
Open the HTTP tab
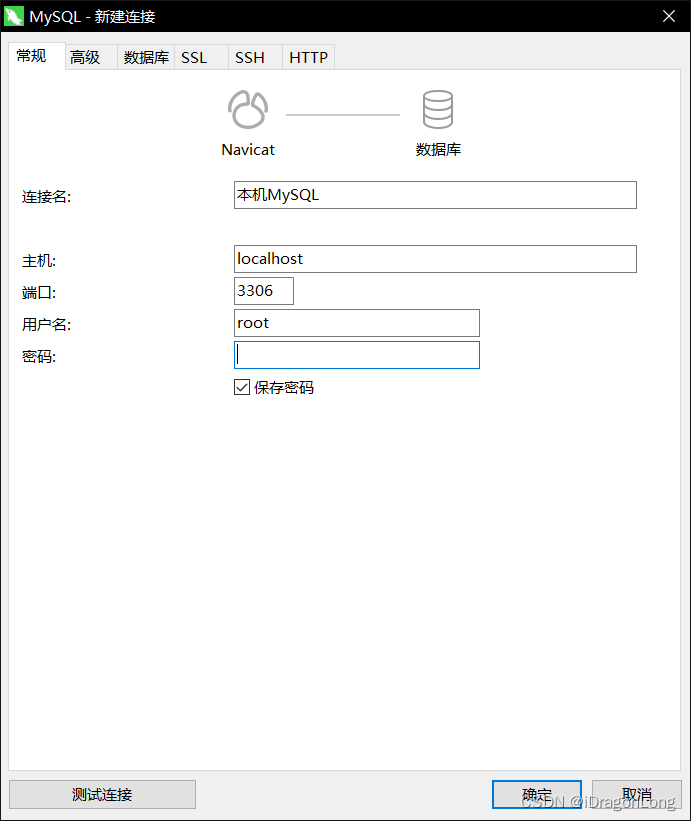pyautogui.click(x=308, y=57)
